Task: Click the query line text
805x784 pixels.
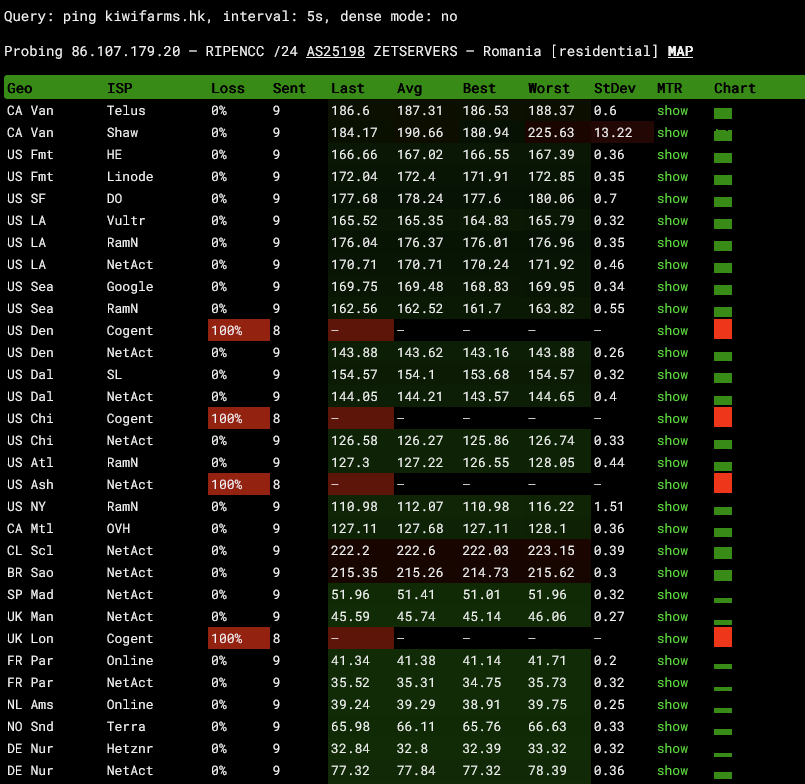Action: (x=231, y=16)
